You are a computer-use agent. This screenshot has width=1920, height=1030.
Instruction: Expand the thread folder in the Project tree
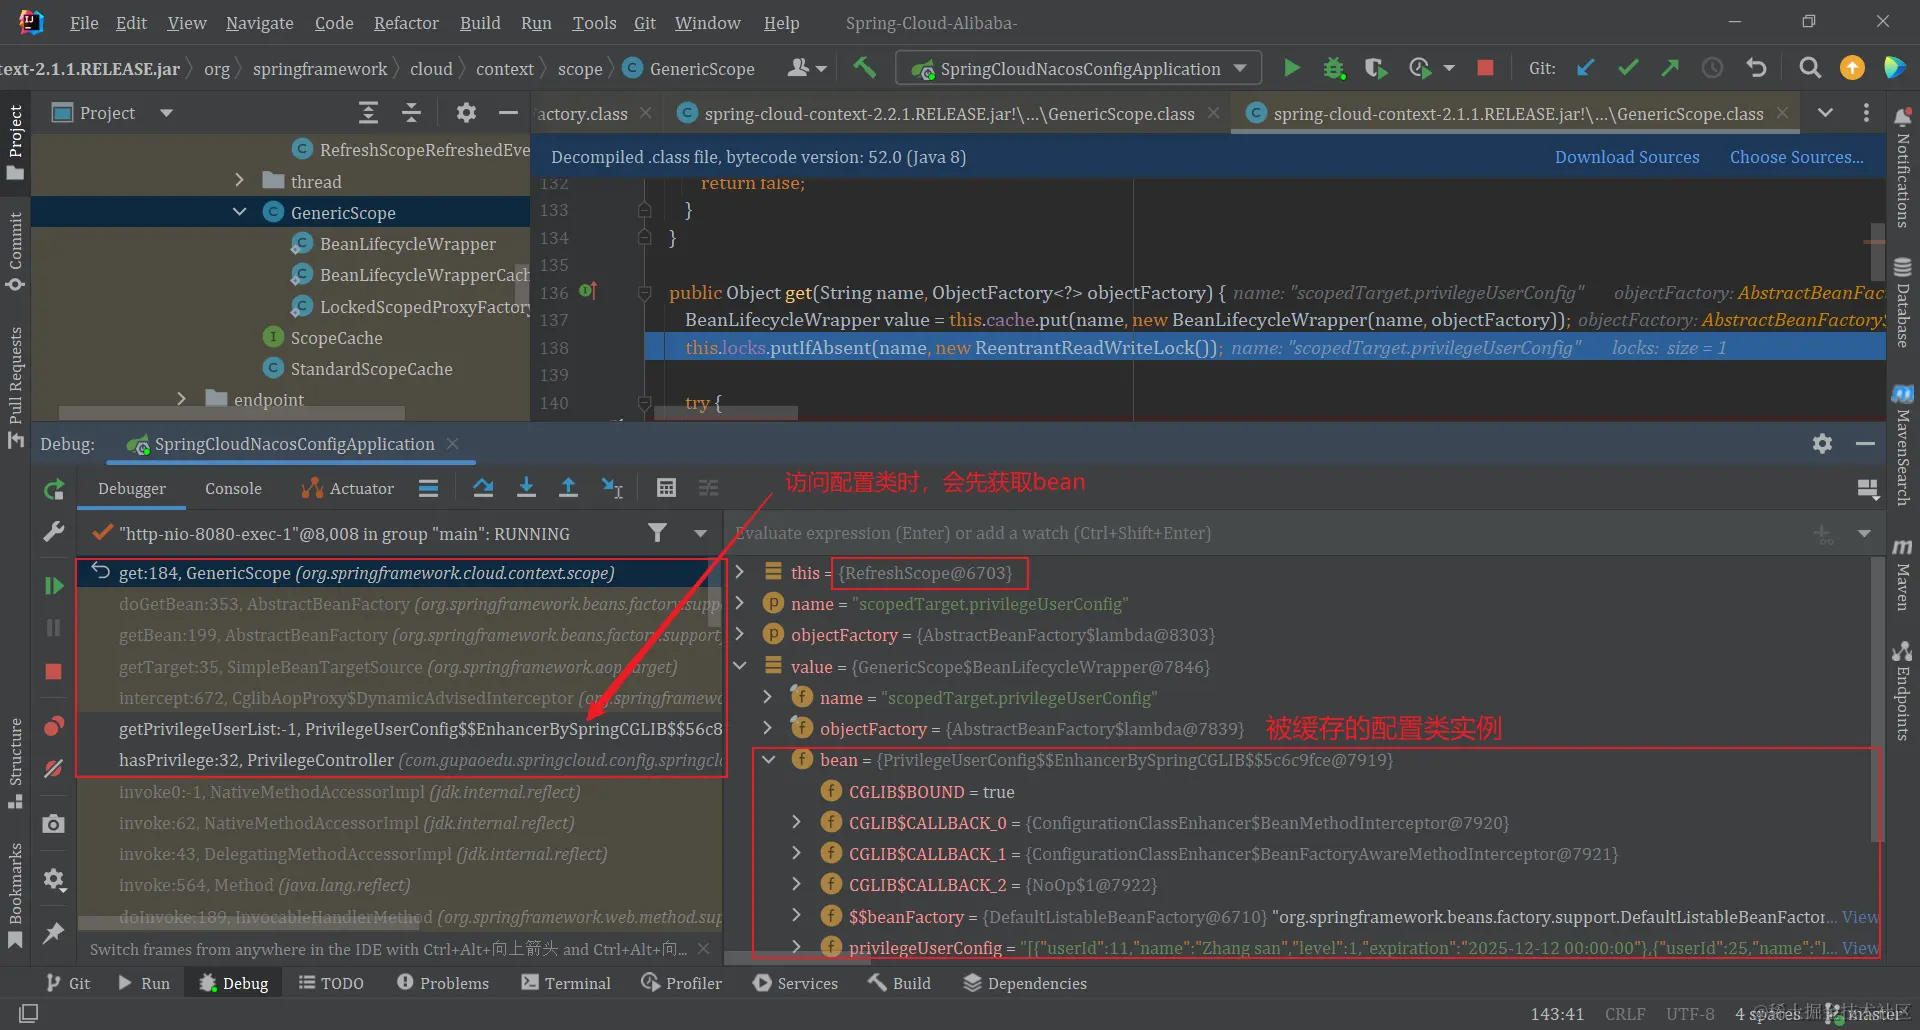point(239,181)
